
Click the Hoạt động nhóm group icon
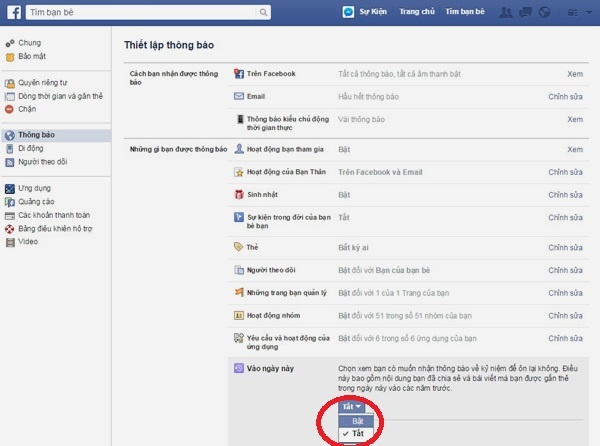pos(239,316)
